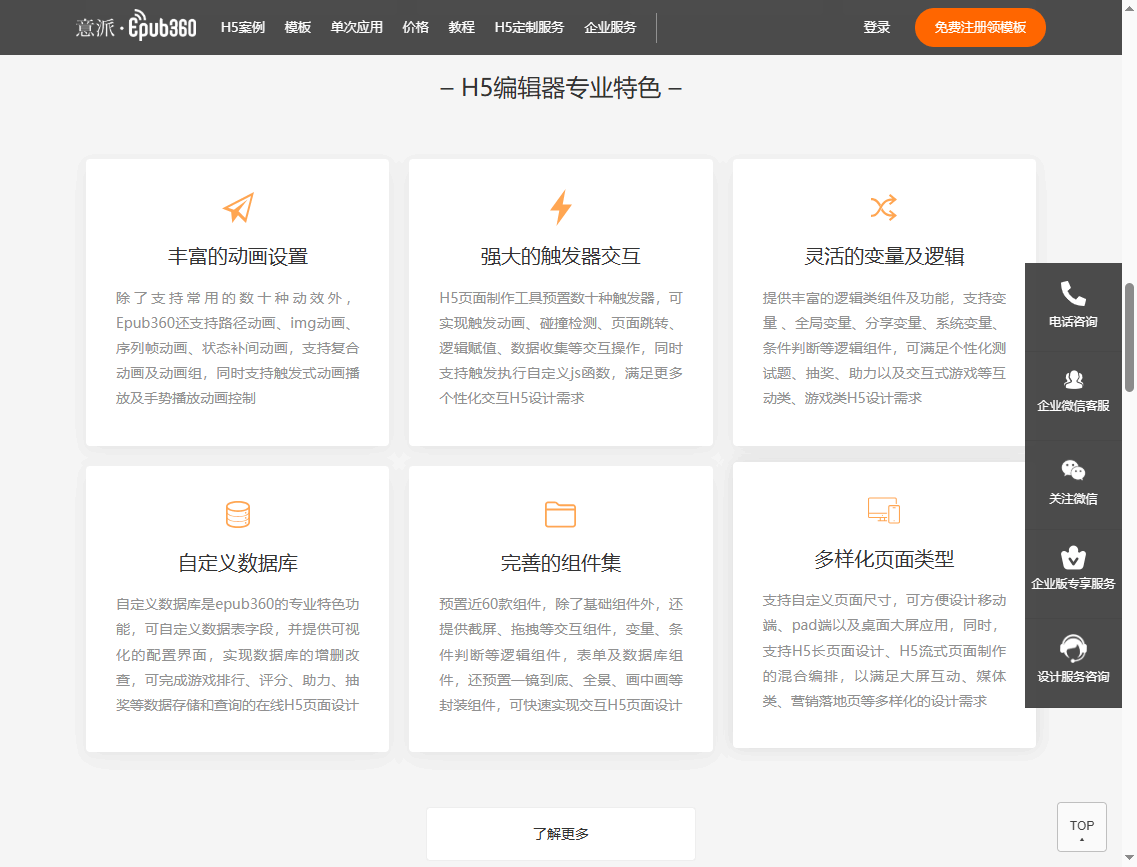Select 教程 in the top navigation
Image resolution: width=1137 pixels, height=867 pixels.
pos(461,27)
